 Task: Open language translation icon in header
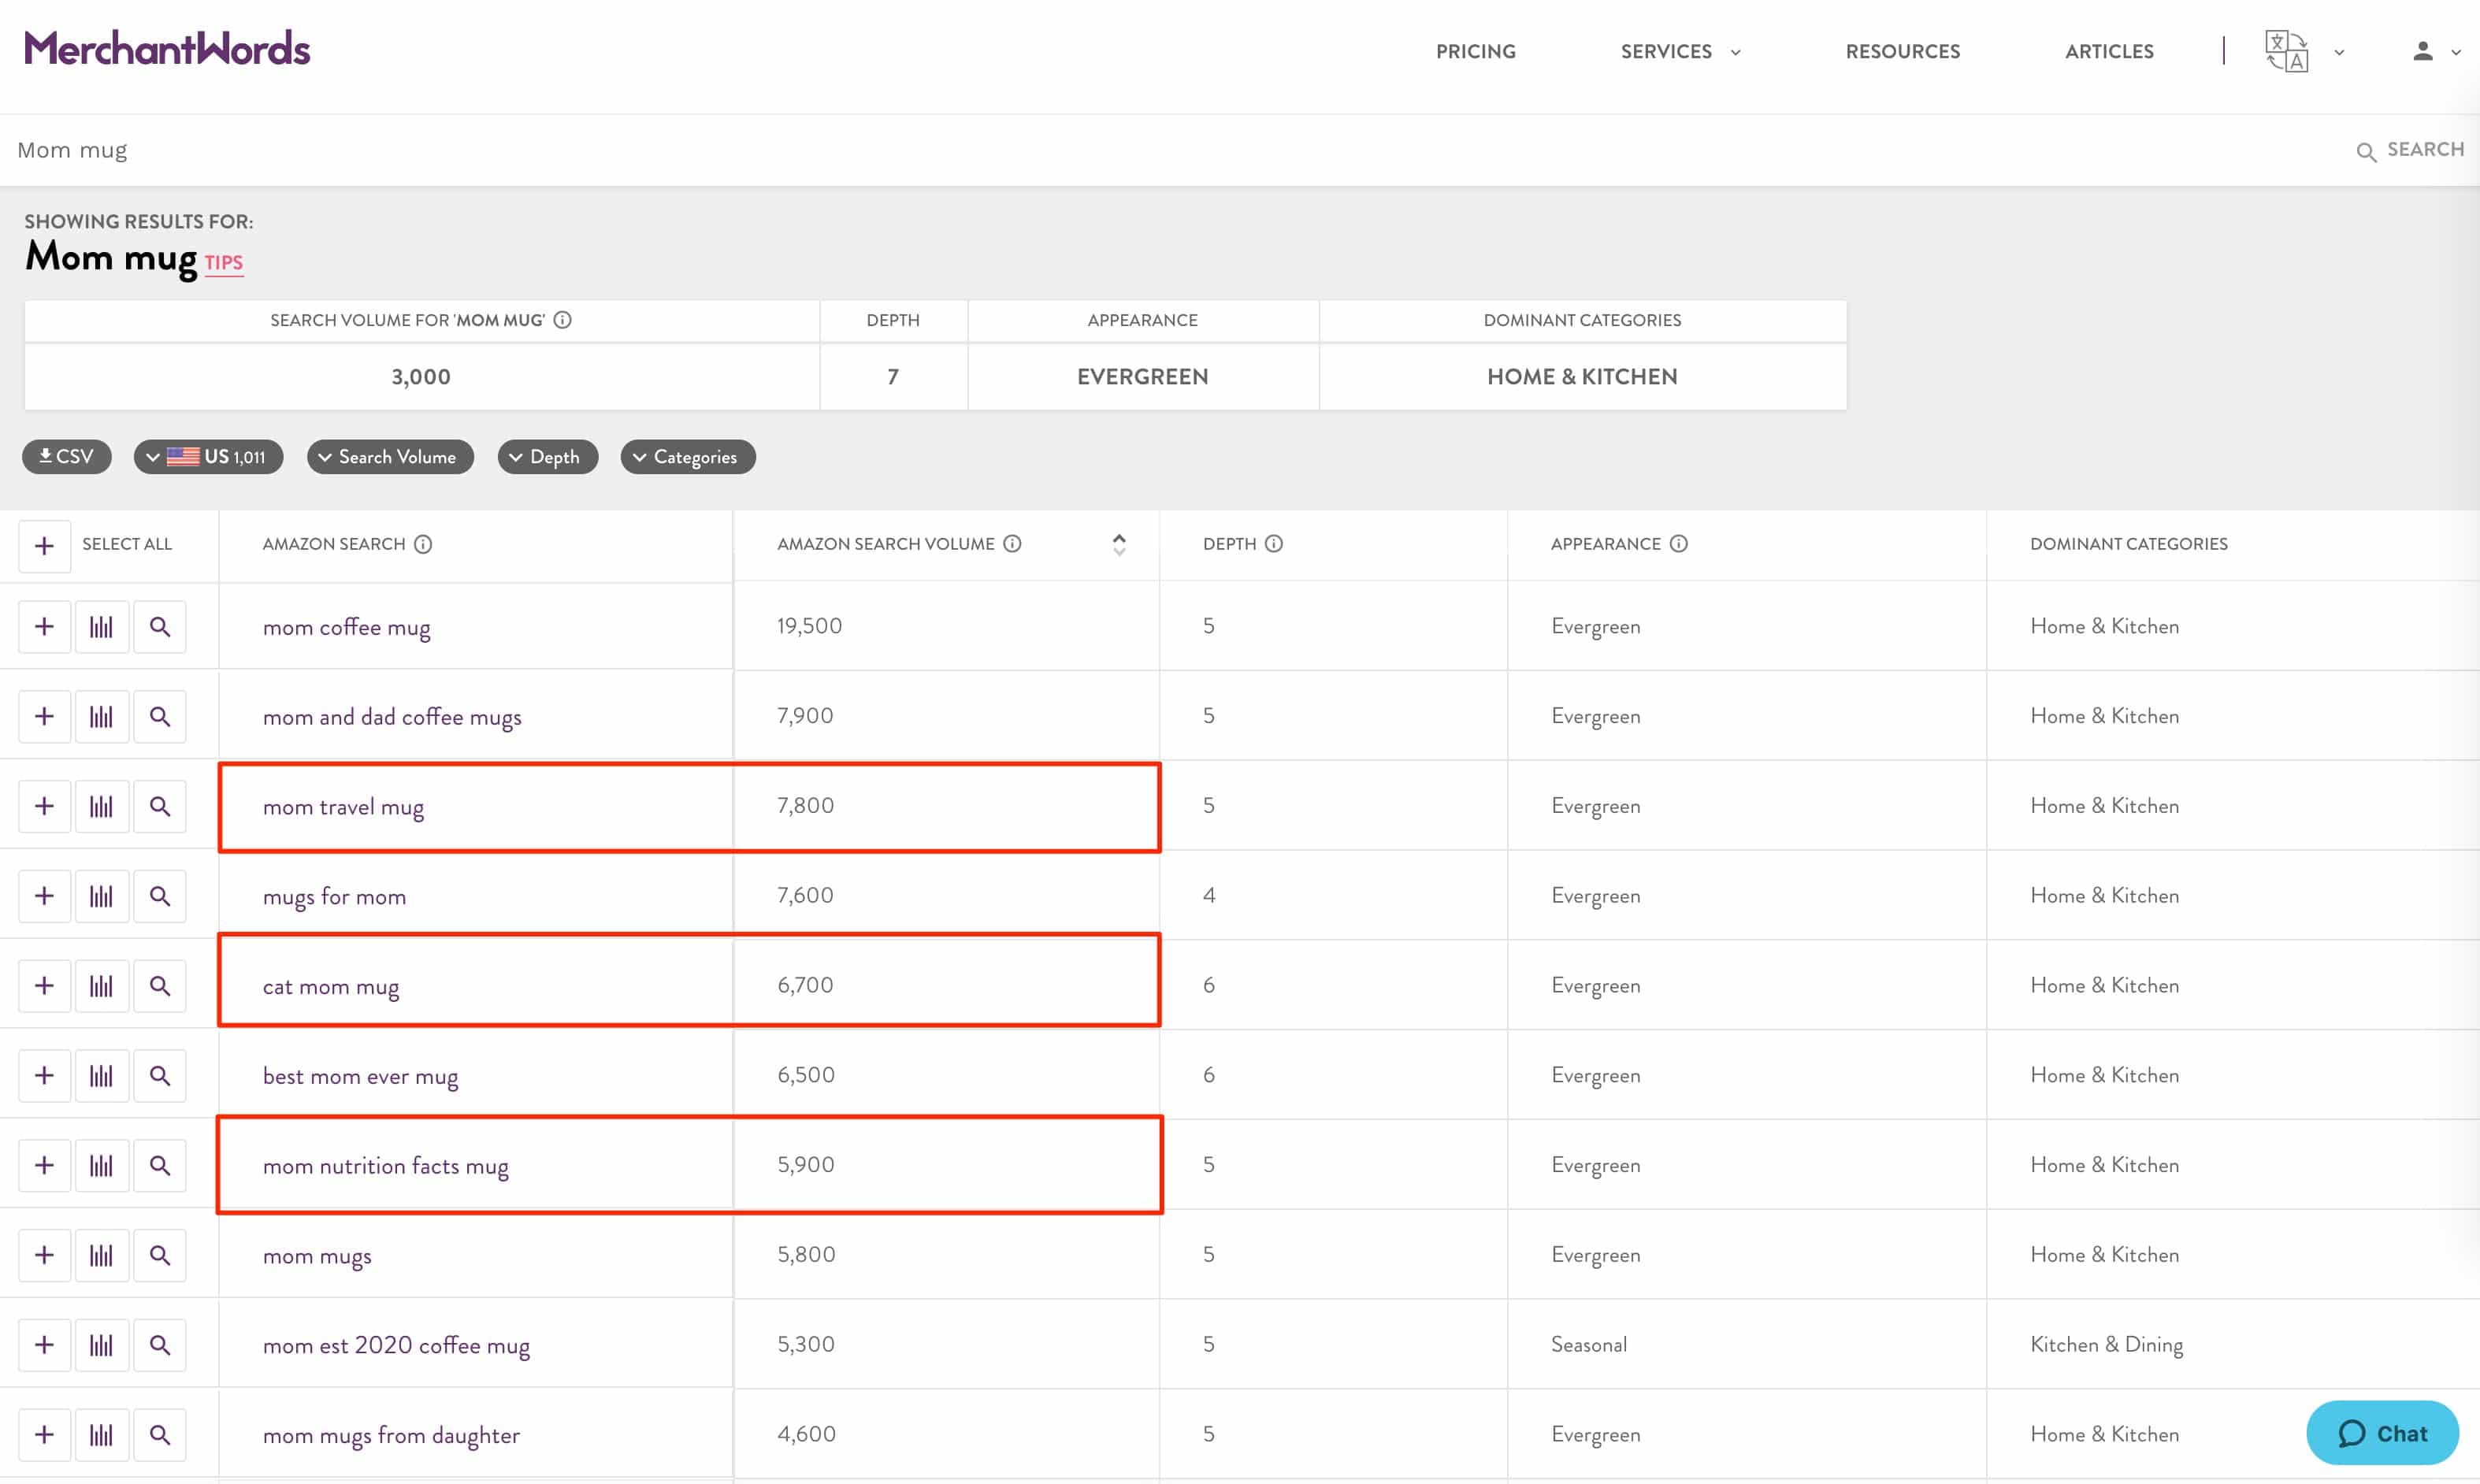coord(2286,51)
